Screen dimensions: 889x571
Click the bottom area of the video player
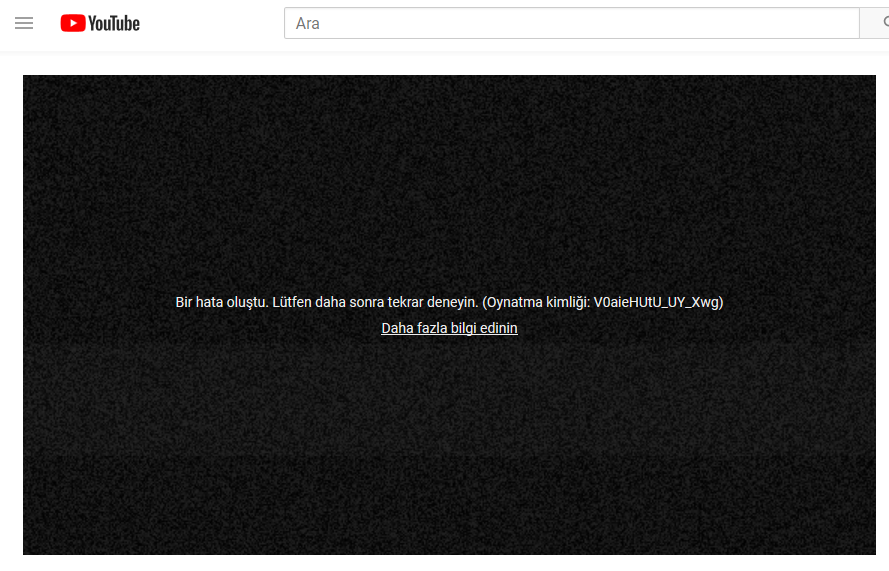click(449, 500)
